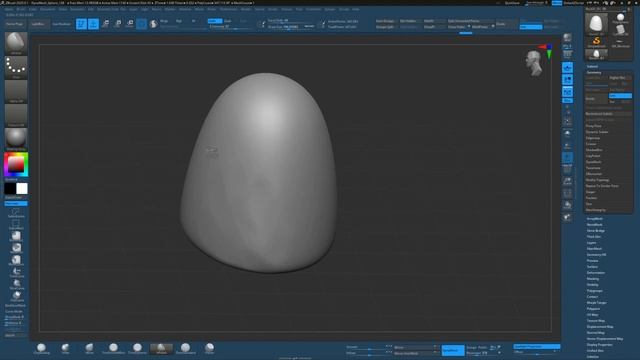Expand the Polygroups section
640x360 pixels.
pos(595,291)
